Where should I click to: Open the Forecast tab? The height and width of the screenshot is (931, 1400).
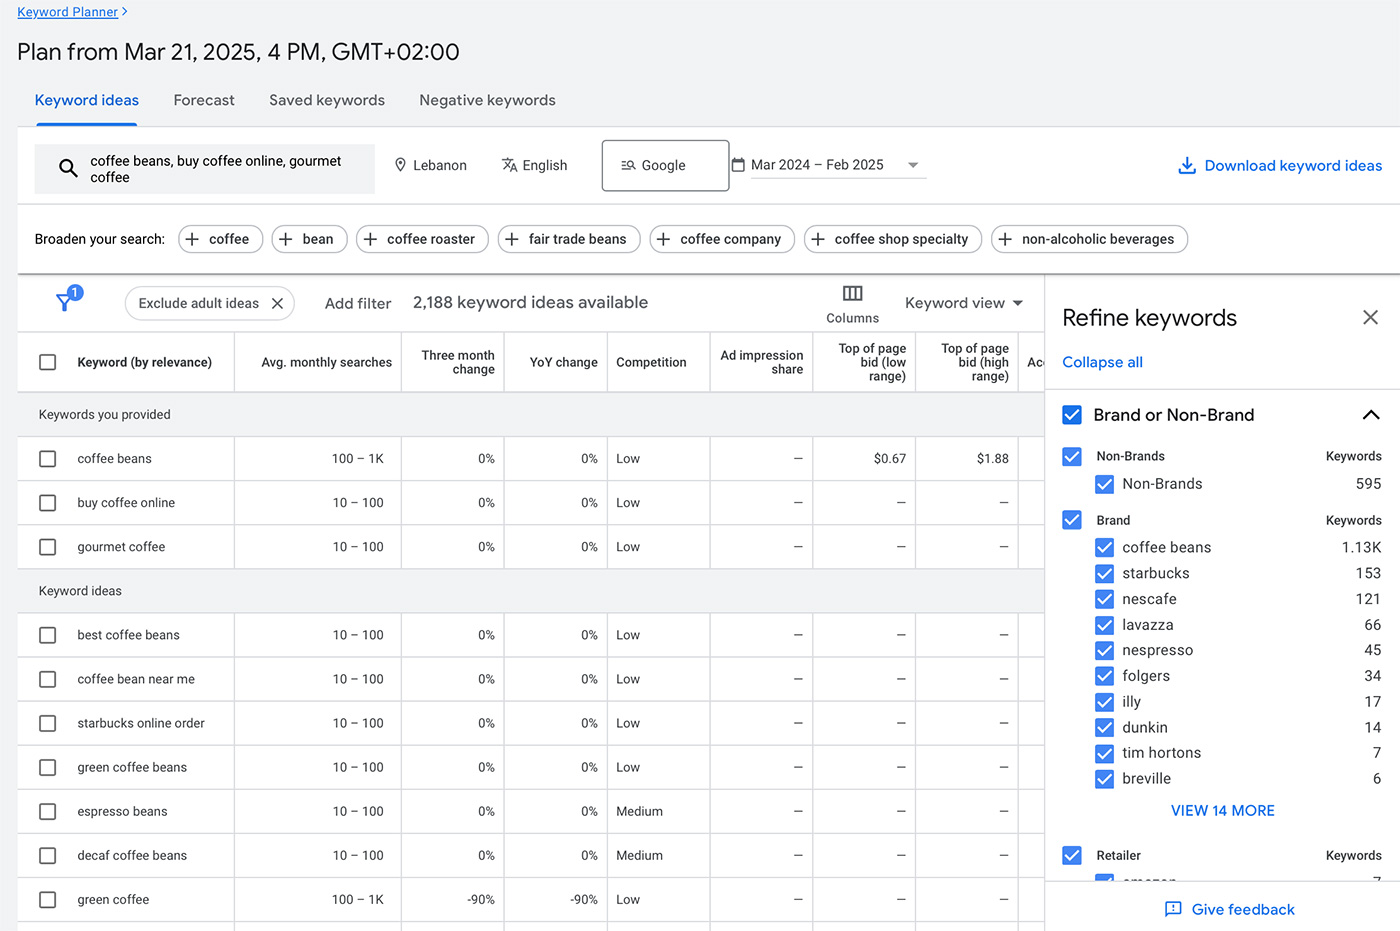(204, 100)
